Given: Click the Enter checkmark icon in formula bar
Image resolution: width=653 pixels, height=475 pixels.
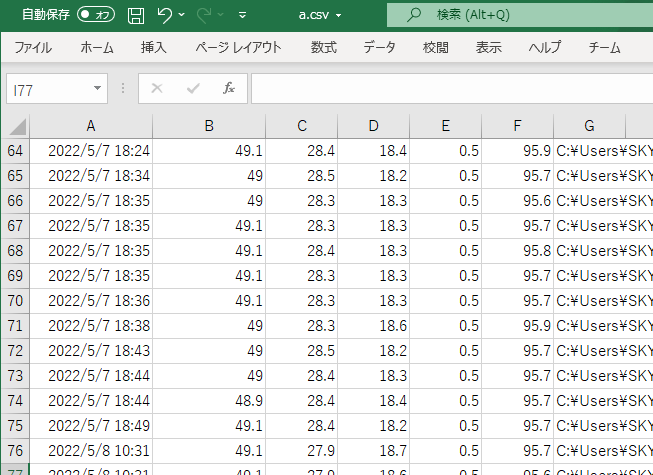Looking at the screenshot, I should pos(193,88).
